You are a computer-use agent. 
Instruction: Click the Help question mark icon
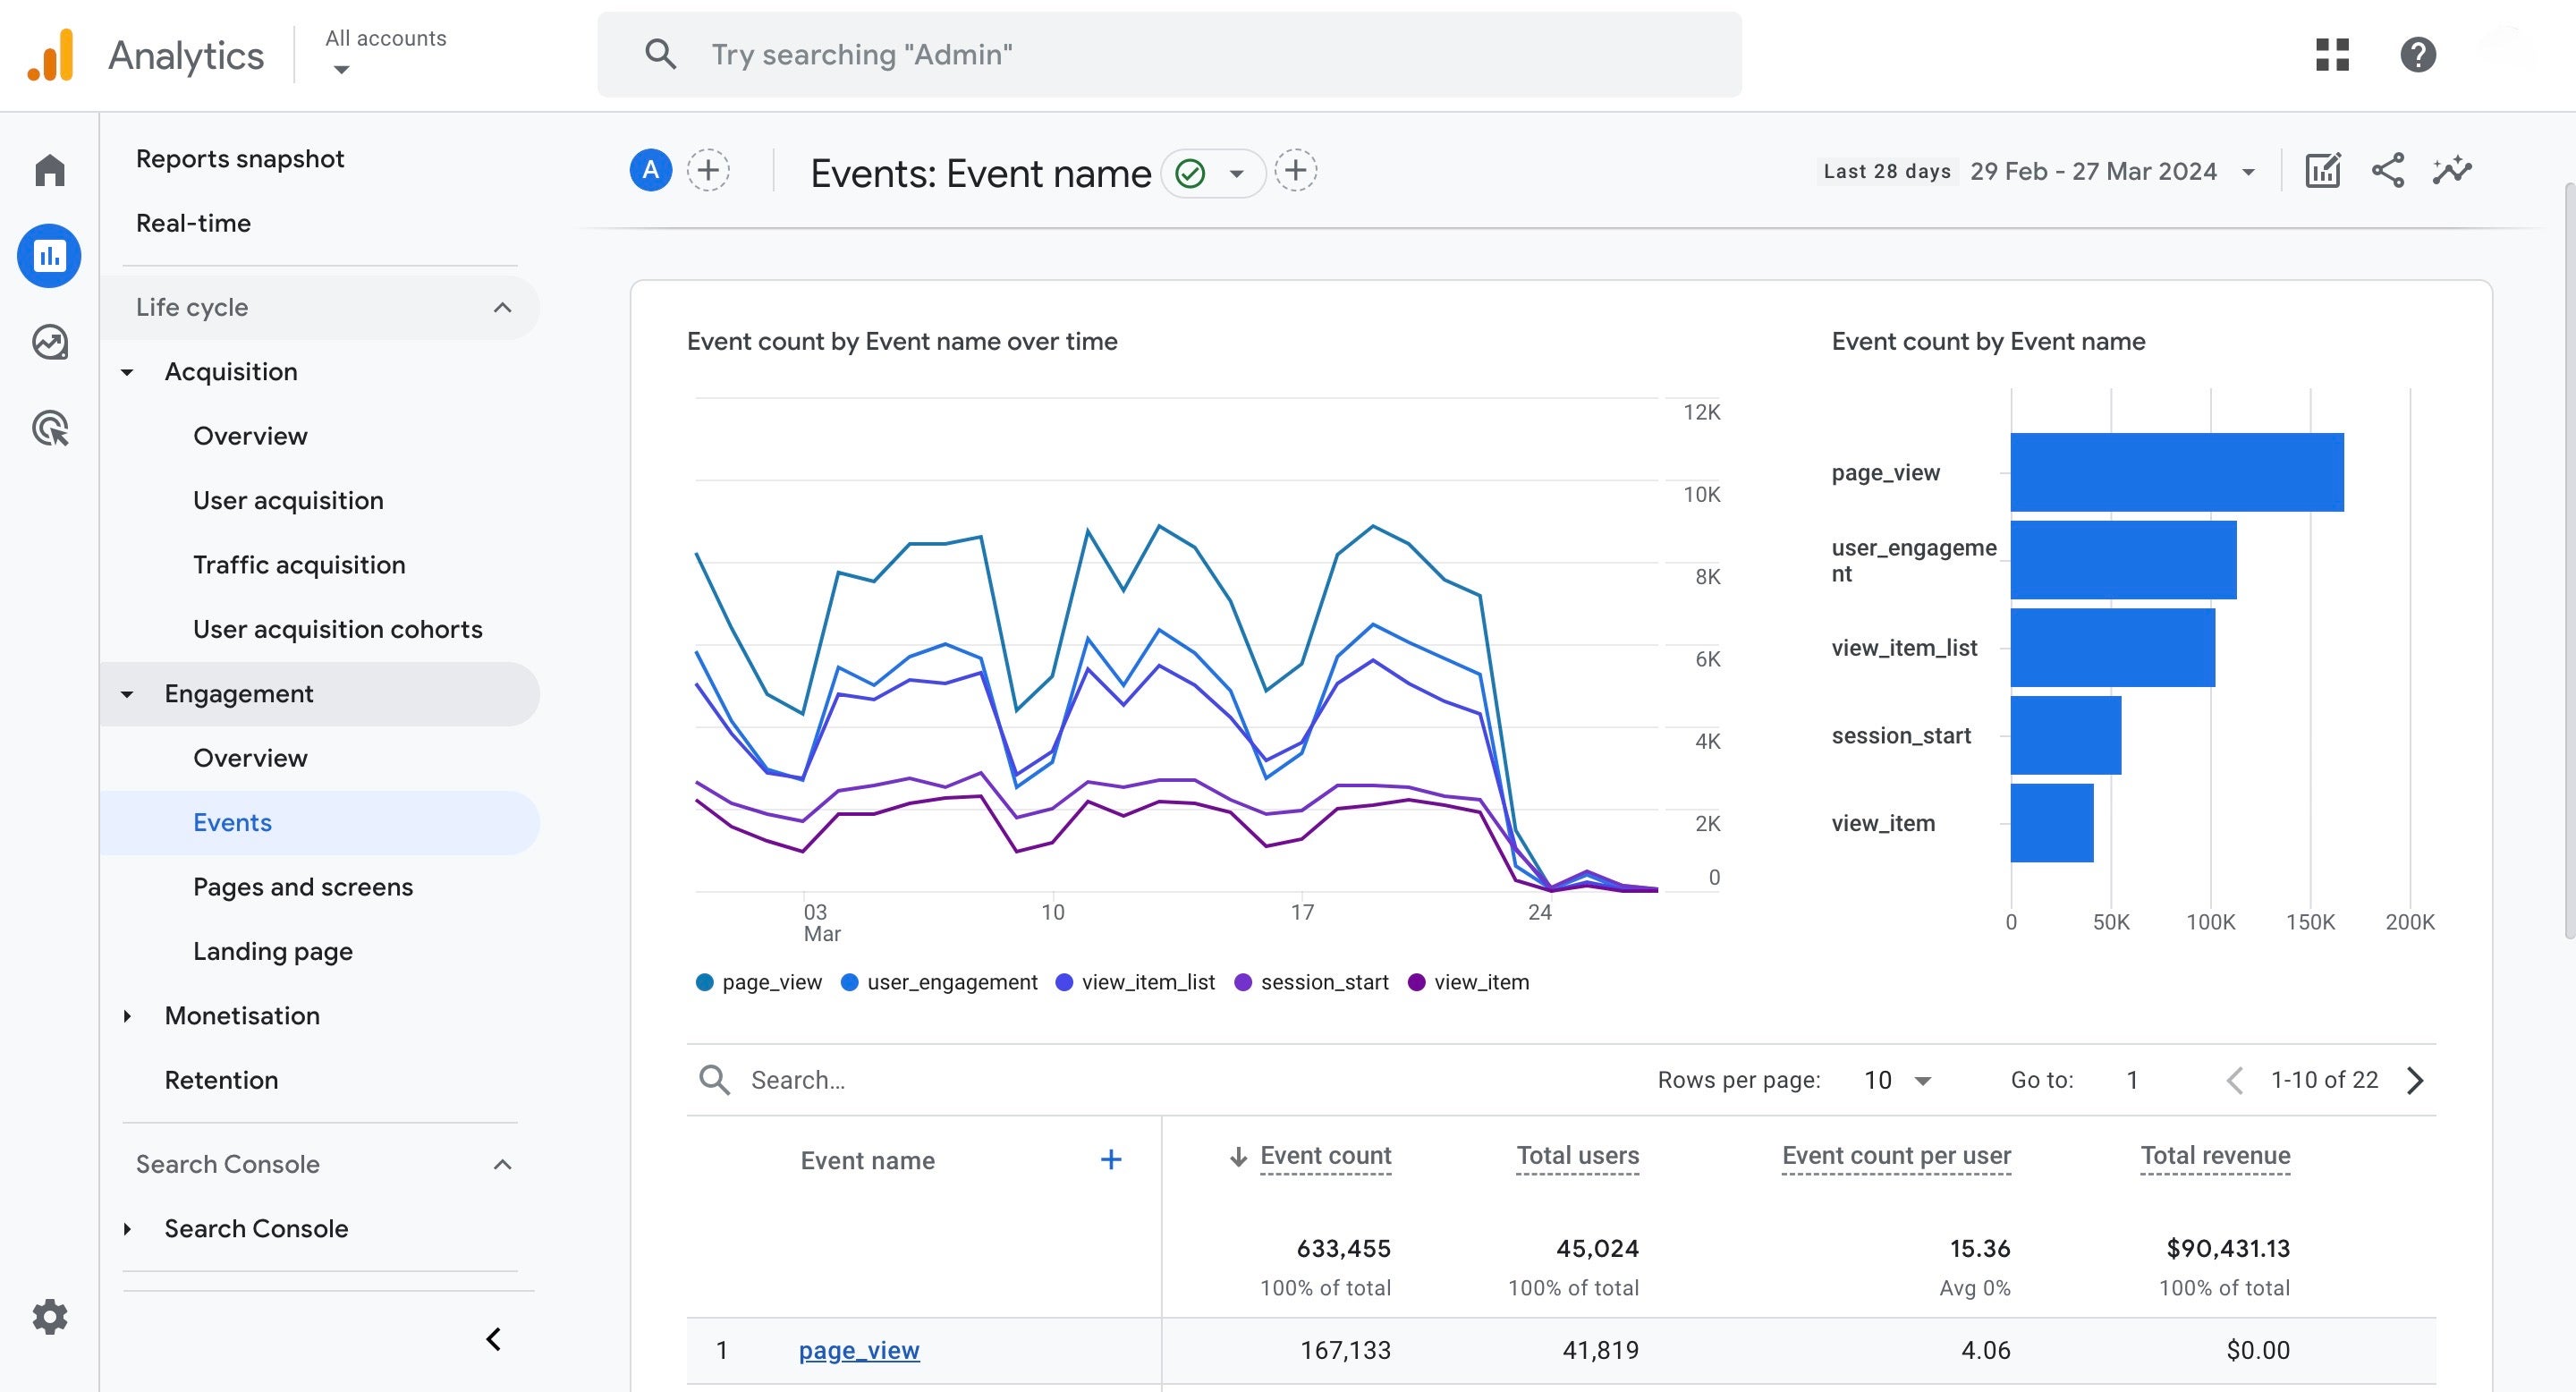click(x=2418, y=54)
